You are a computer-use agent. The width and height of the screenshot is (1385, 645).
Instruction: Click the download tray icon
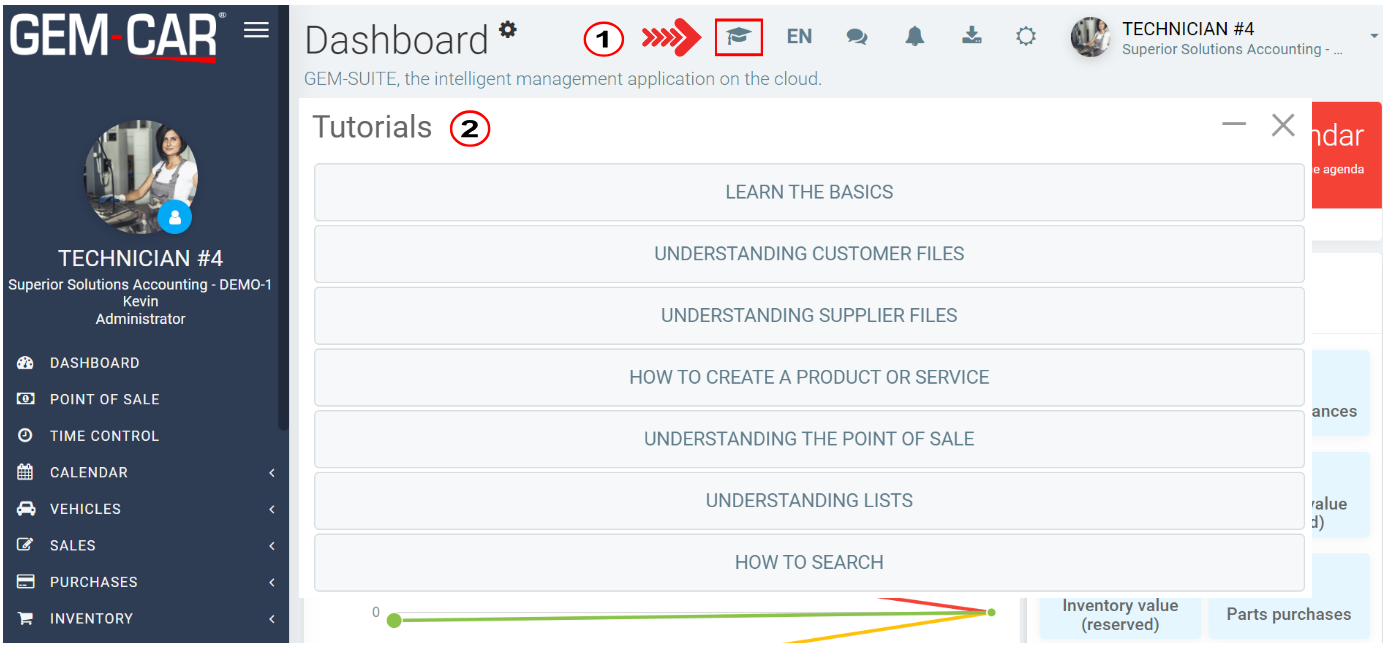pos(971,37)
